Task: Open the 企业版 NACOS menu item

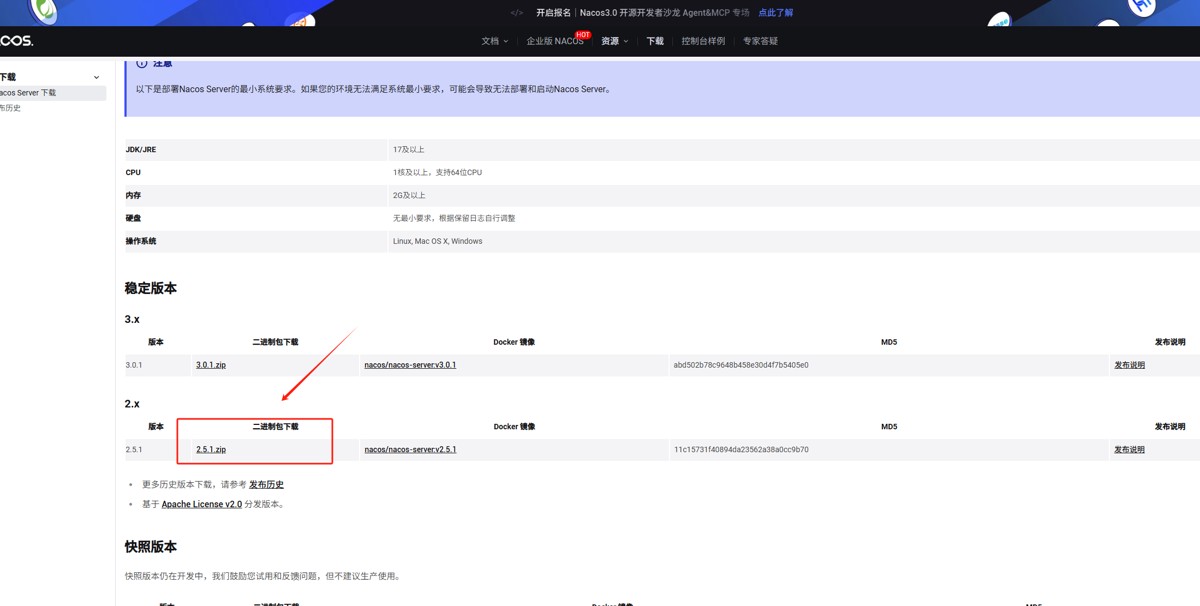Action: (555, 41)
